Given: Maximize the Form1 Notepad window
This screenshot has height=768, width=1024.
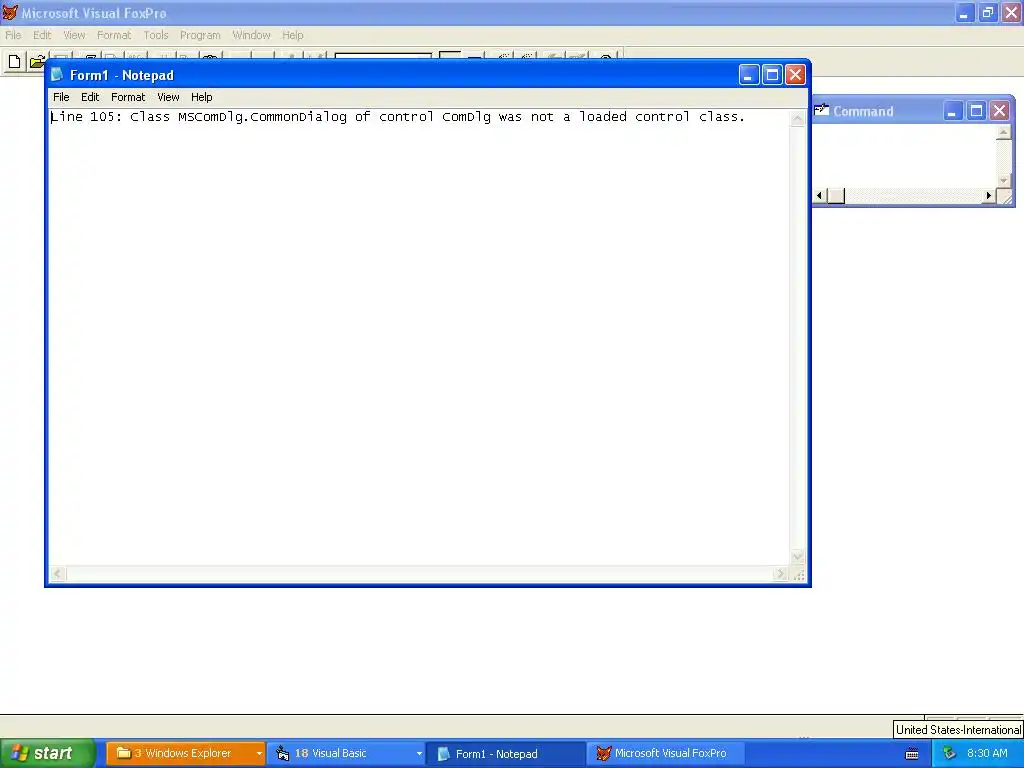Looking at the screenshot, I should 772,75.
